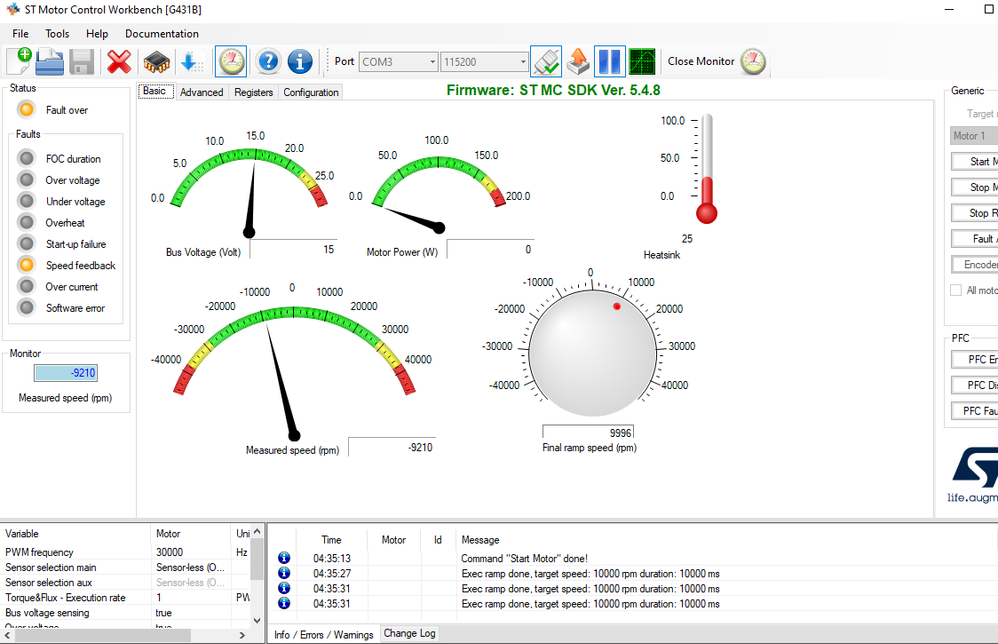Select Info / Errors / Warnings tab

click(323, 634)
